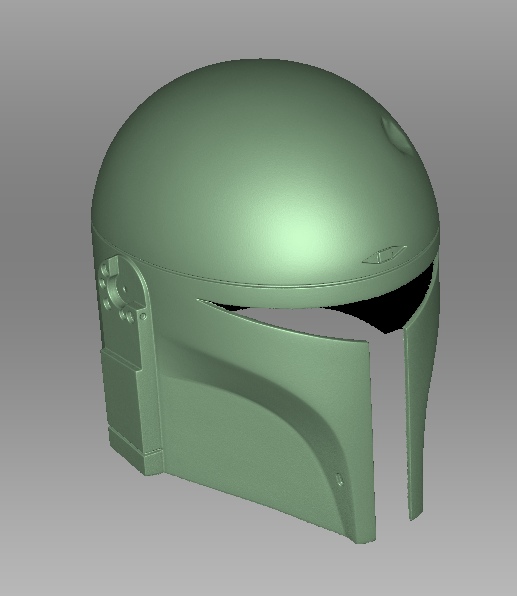Select the large left cheek panel
This screenshot has width=517, height=596.
coord(266,418)
